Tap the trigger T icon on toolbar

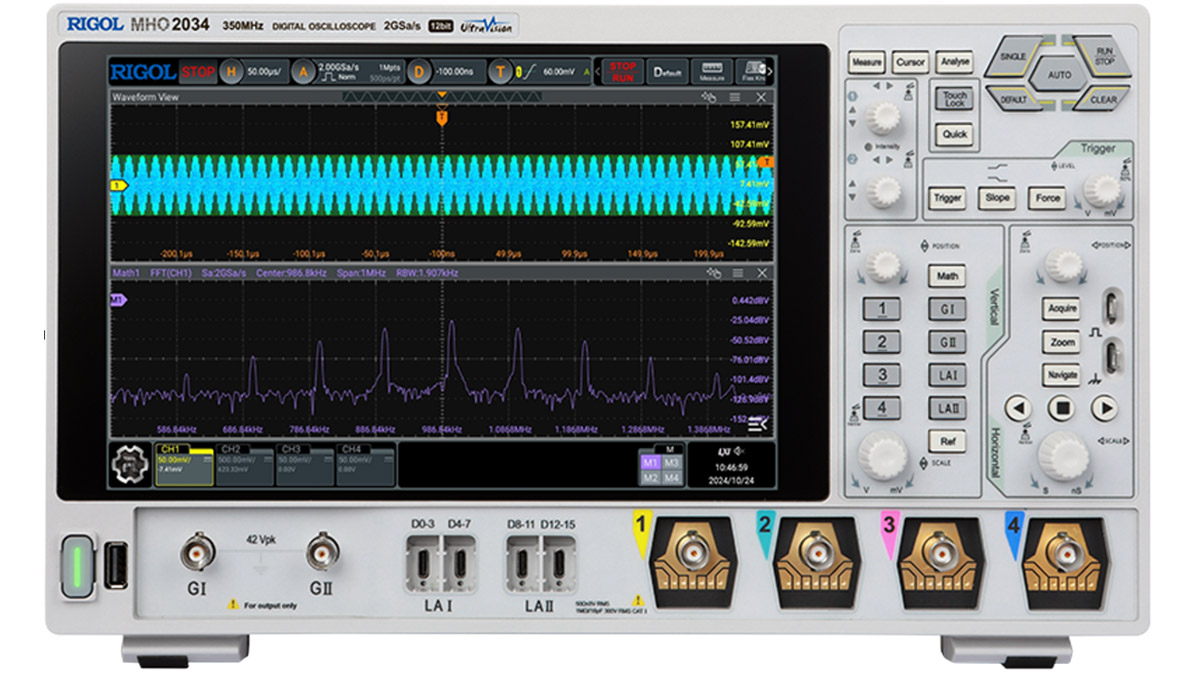[x=502, y=72]
